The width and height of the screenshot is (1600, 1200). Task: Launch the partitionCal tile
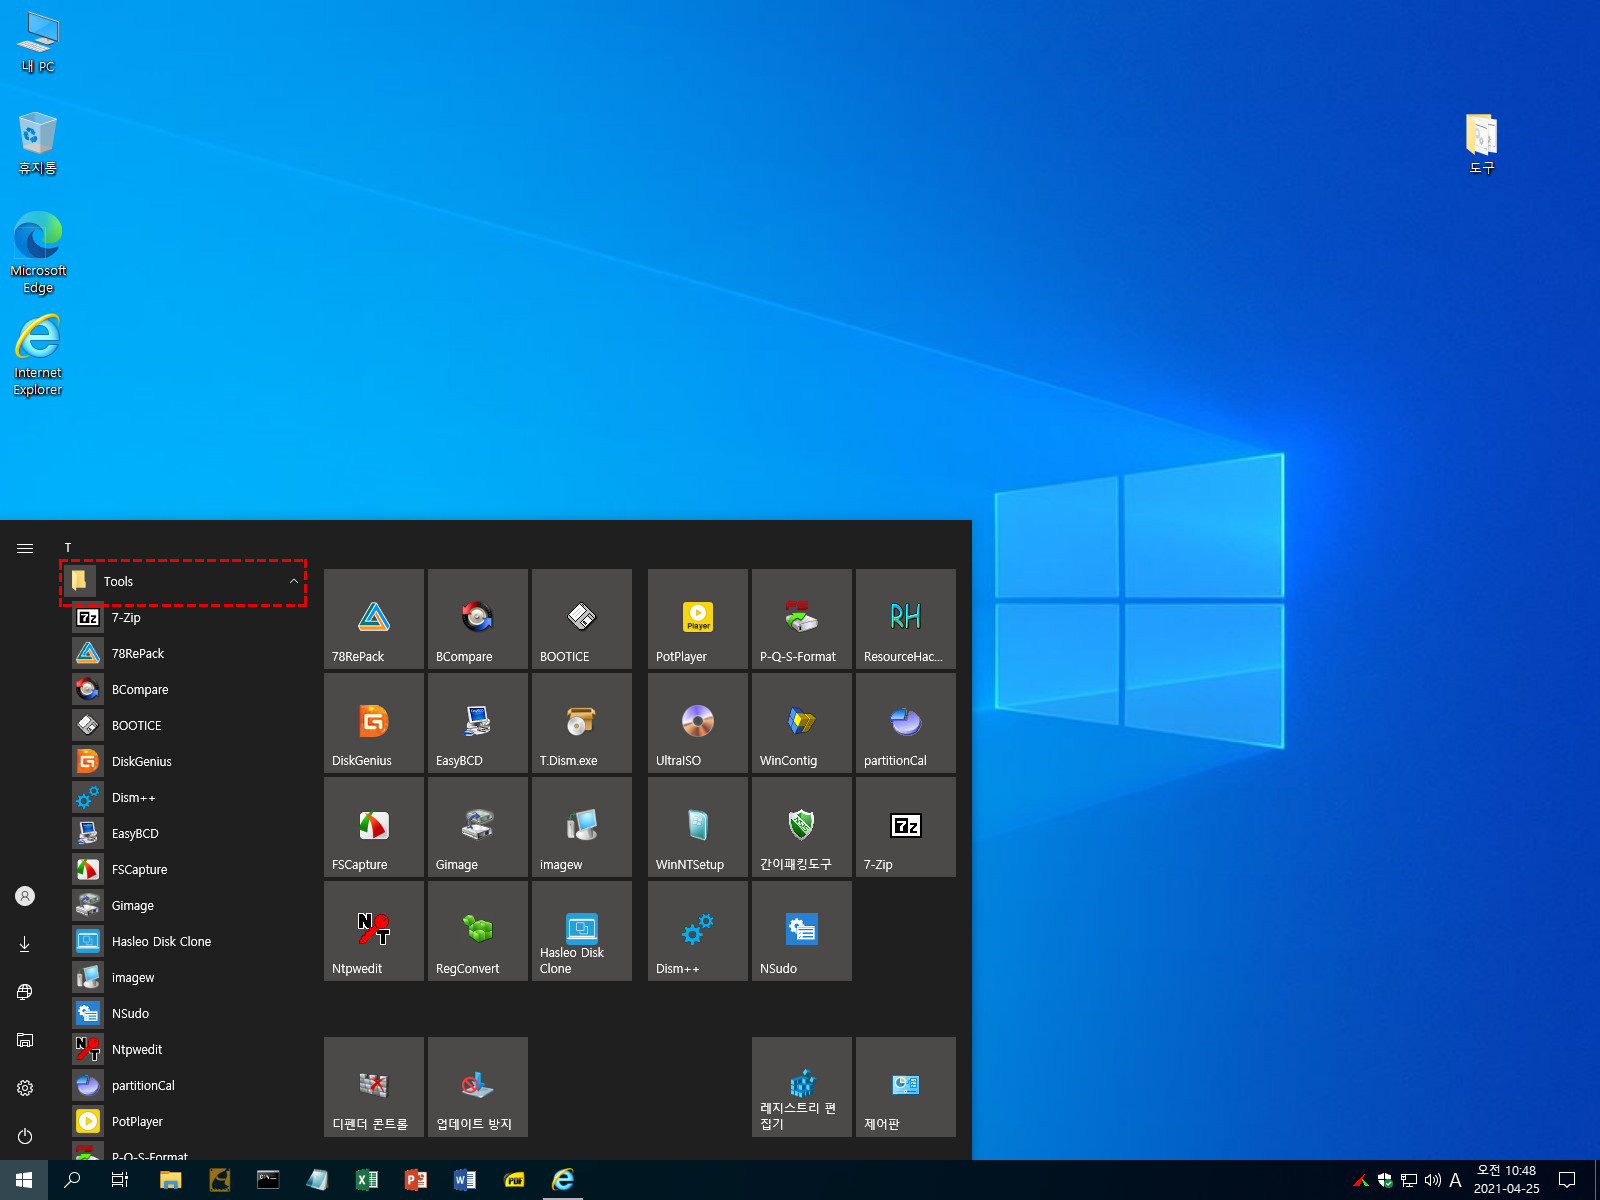coord(906,723)
